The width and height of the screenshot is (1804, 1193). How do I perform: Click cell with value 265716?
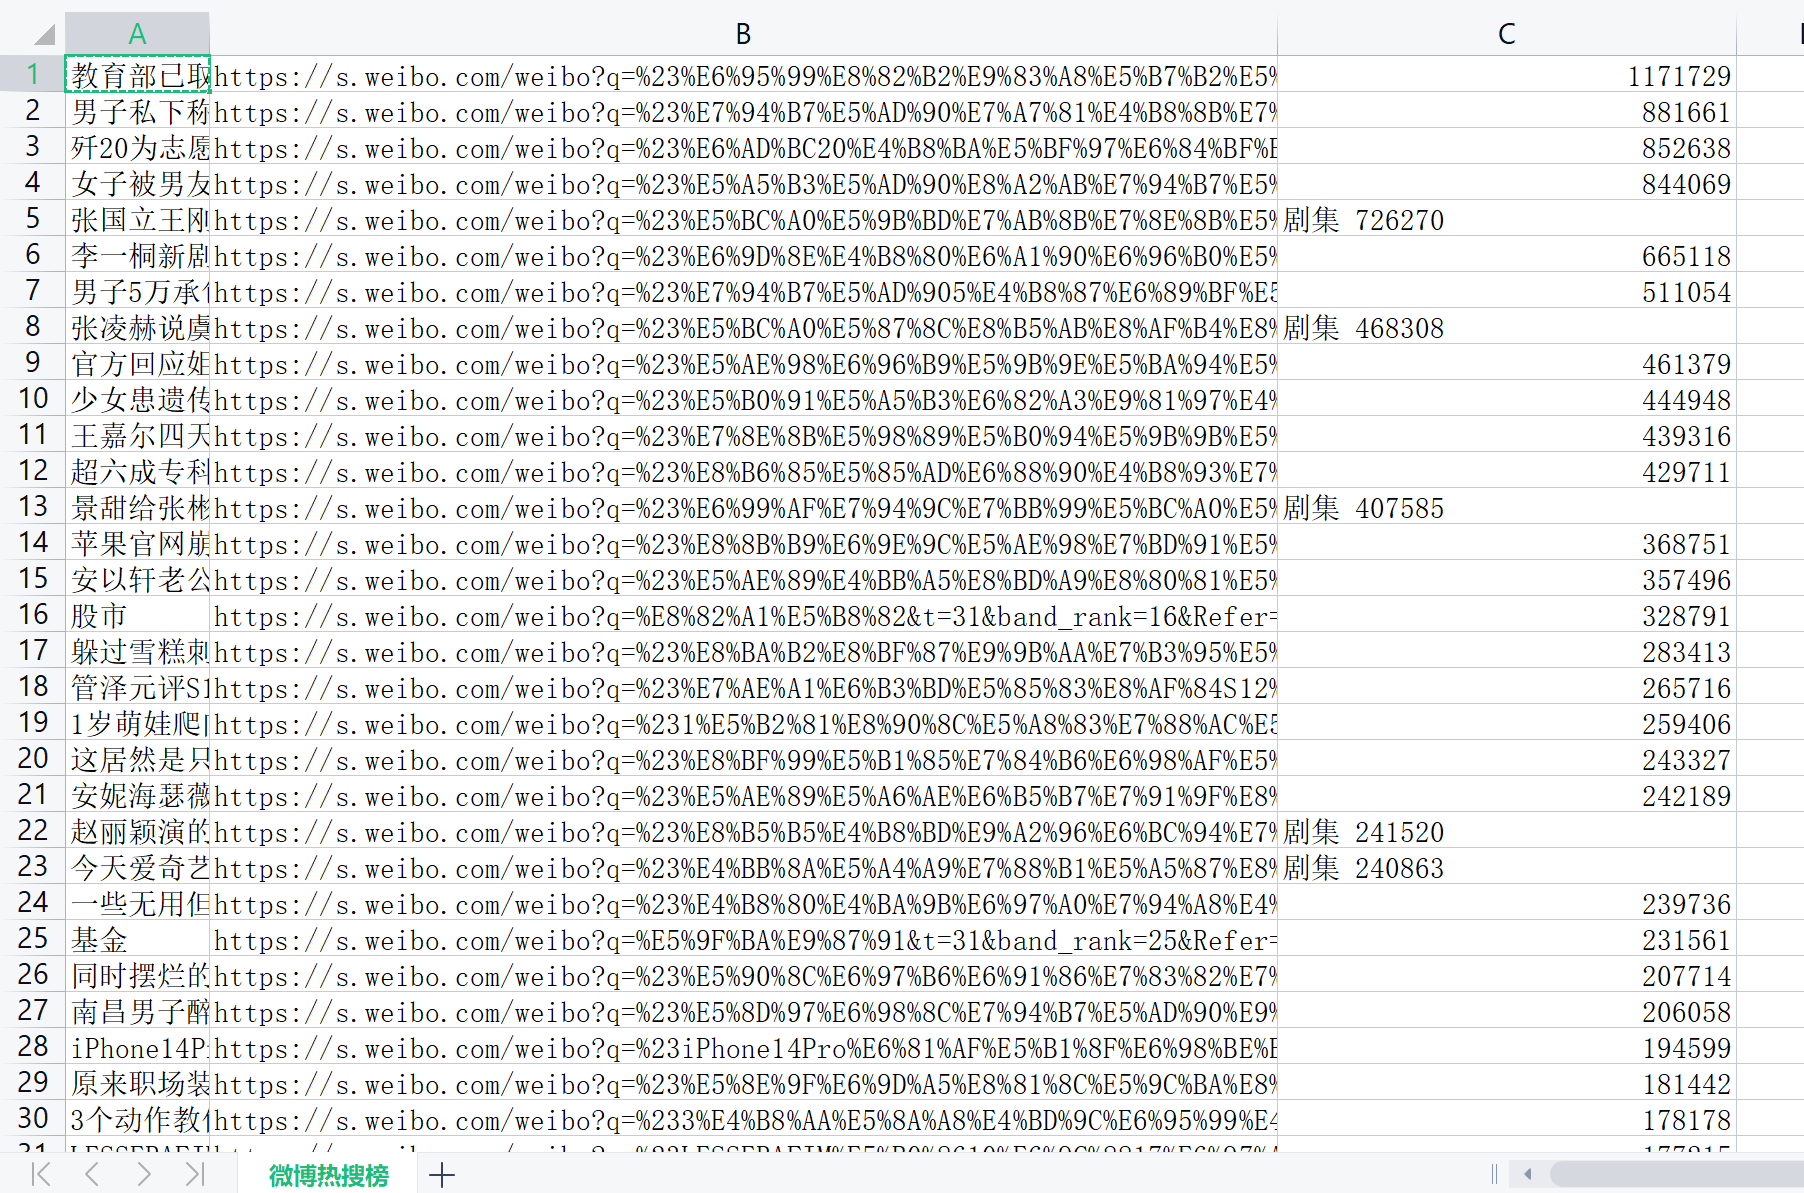point(1506,687)
